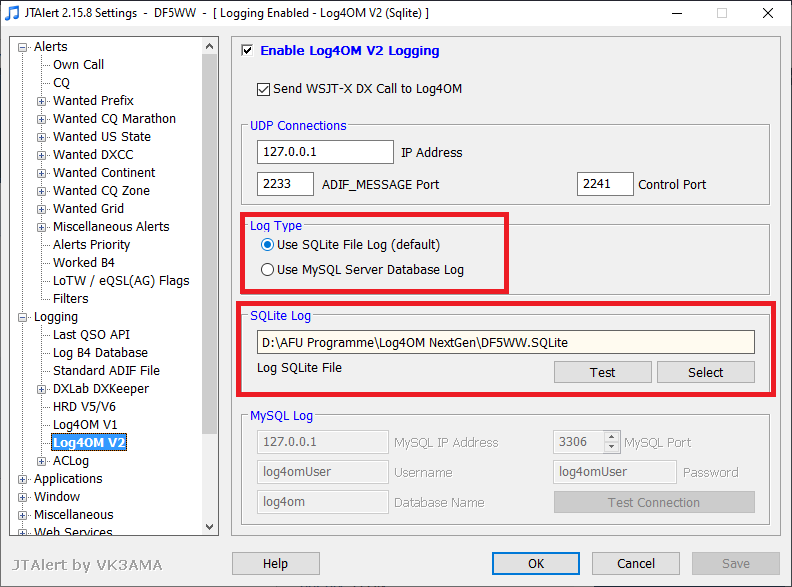This screenshot has height=587, width=792.
Task: Expand the ACLog node
Action: [x=41, y=461]
